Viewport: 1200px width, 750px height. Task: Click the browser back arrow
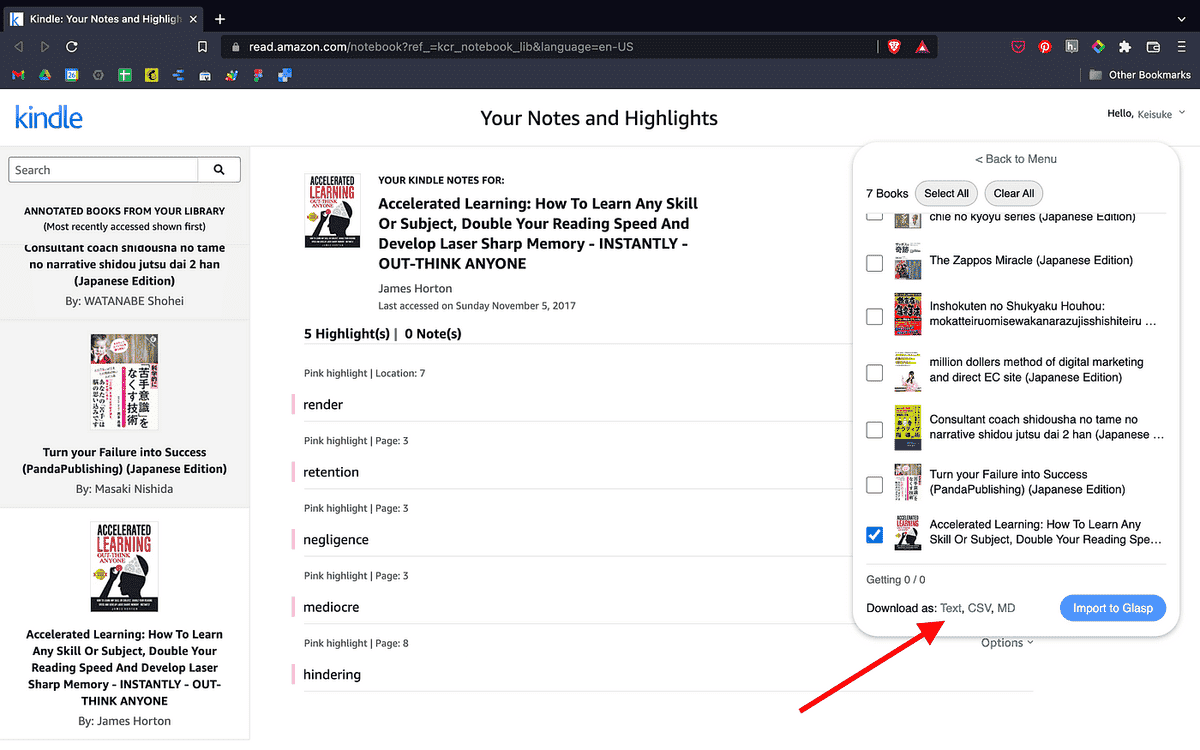point(19,46)
